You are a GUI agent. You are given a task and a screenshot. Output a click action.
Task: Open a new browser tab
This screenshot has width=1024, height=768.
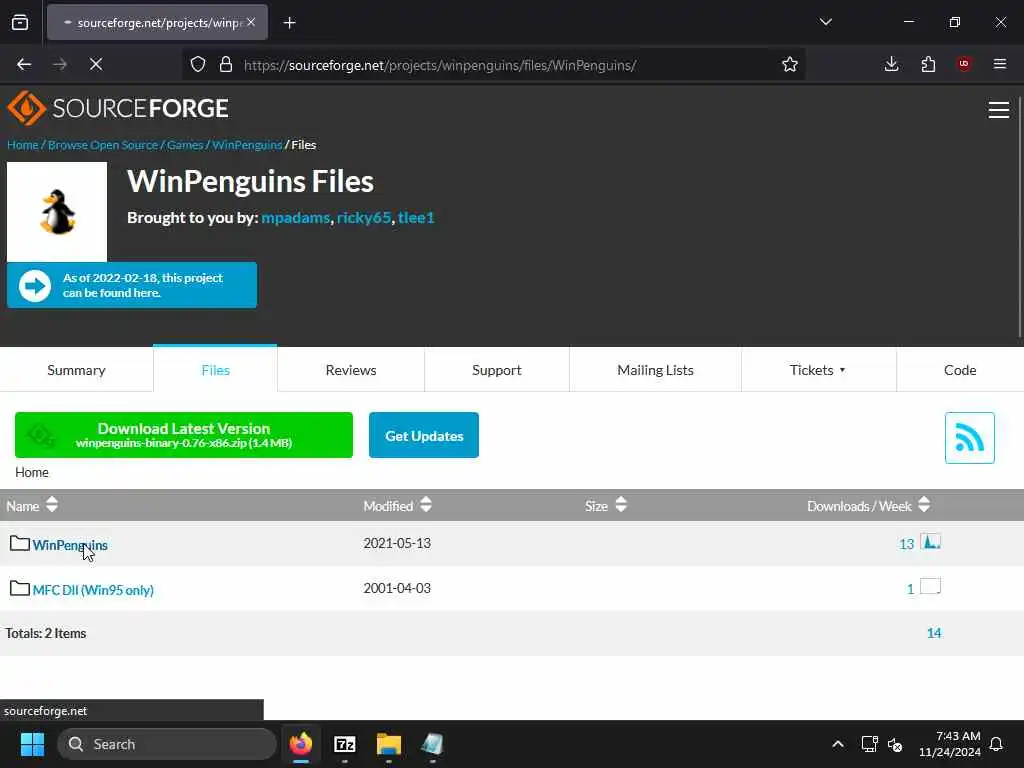(289, 23)
